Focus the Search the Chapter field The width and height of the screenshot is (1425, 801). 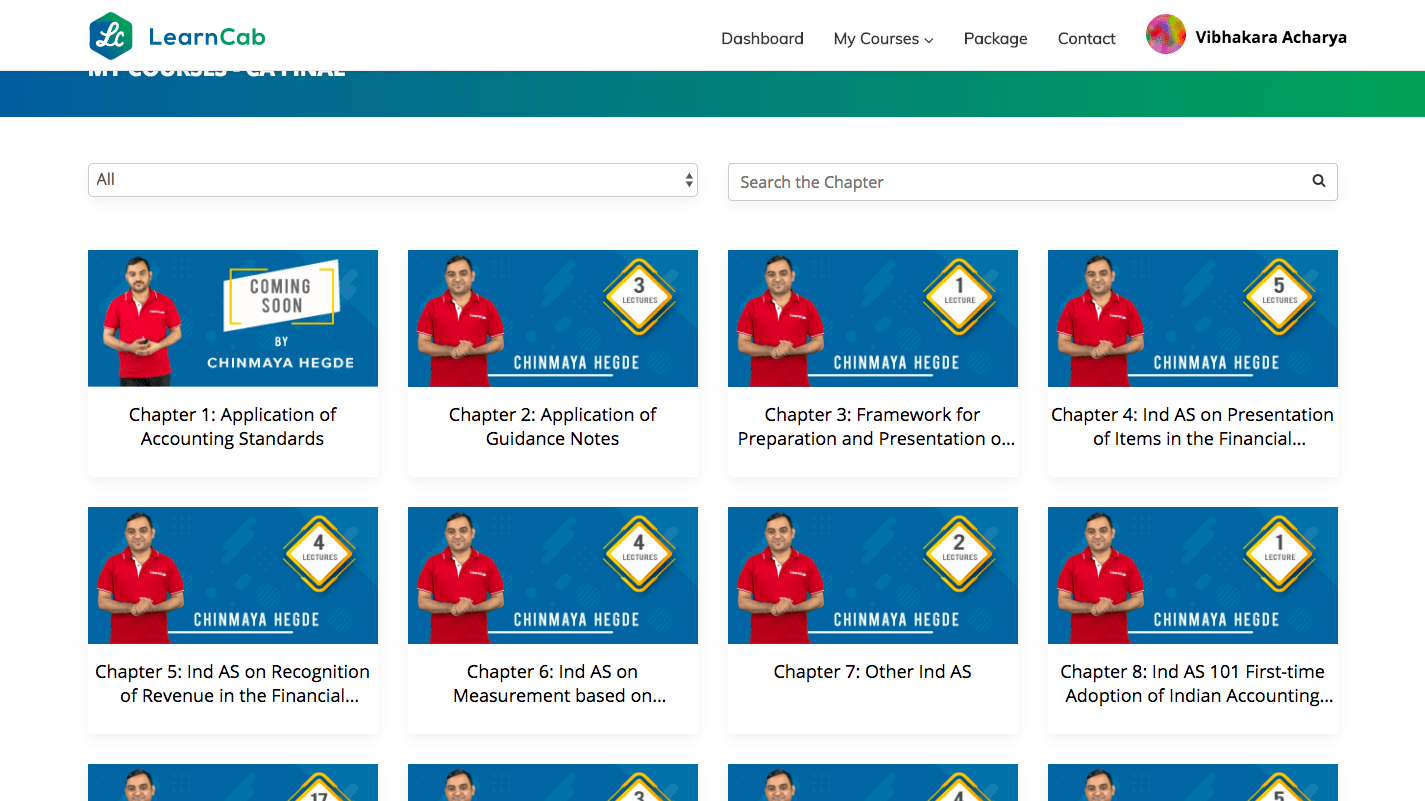tap(1020, 182)
